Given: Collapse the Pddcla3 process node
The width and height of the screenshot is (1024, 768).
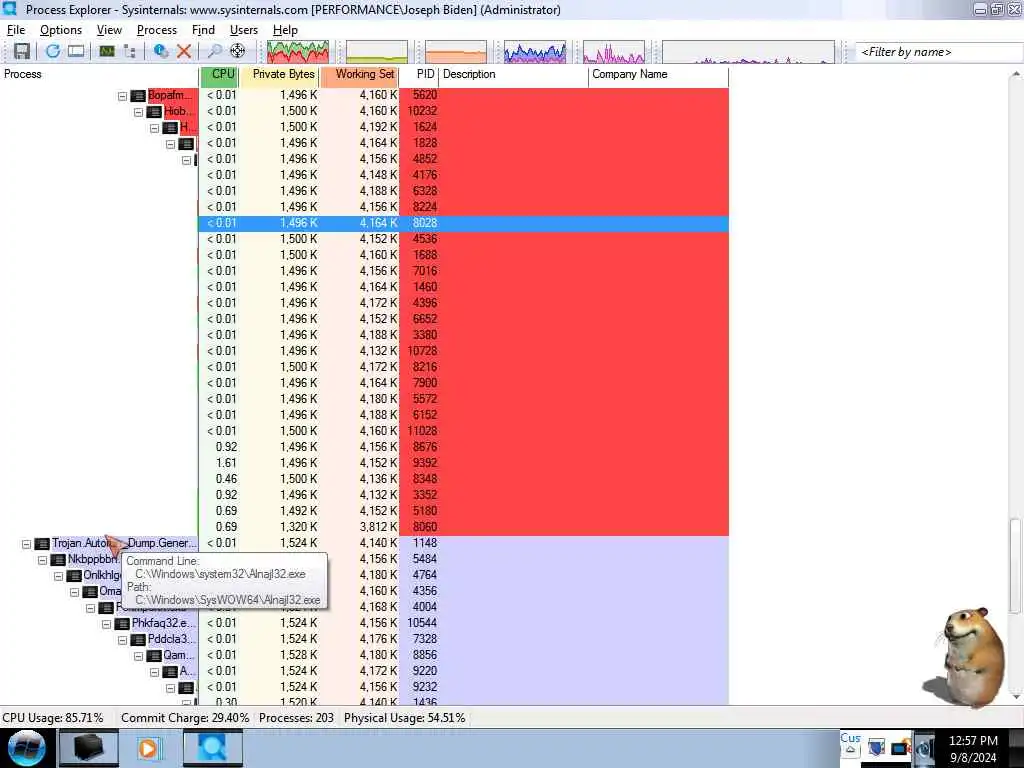Looking at the screenshot, I should click(x=122, y=640).
